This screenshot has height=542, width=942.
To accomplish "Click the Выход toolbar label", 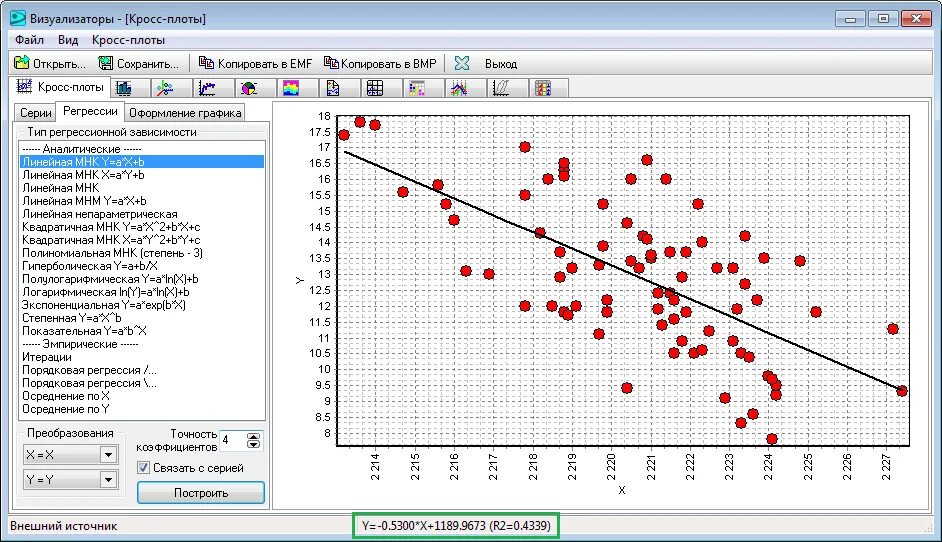I will [501, 64].
